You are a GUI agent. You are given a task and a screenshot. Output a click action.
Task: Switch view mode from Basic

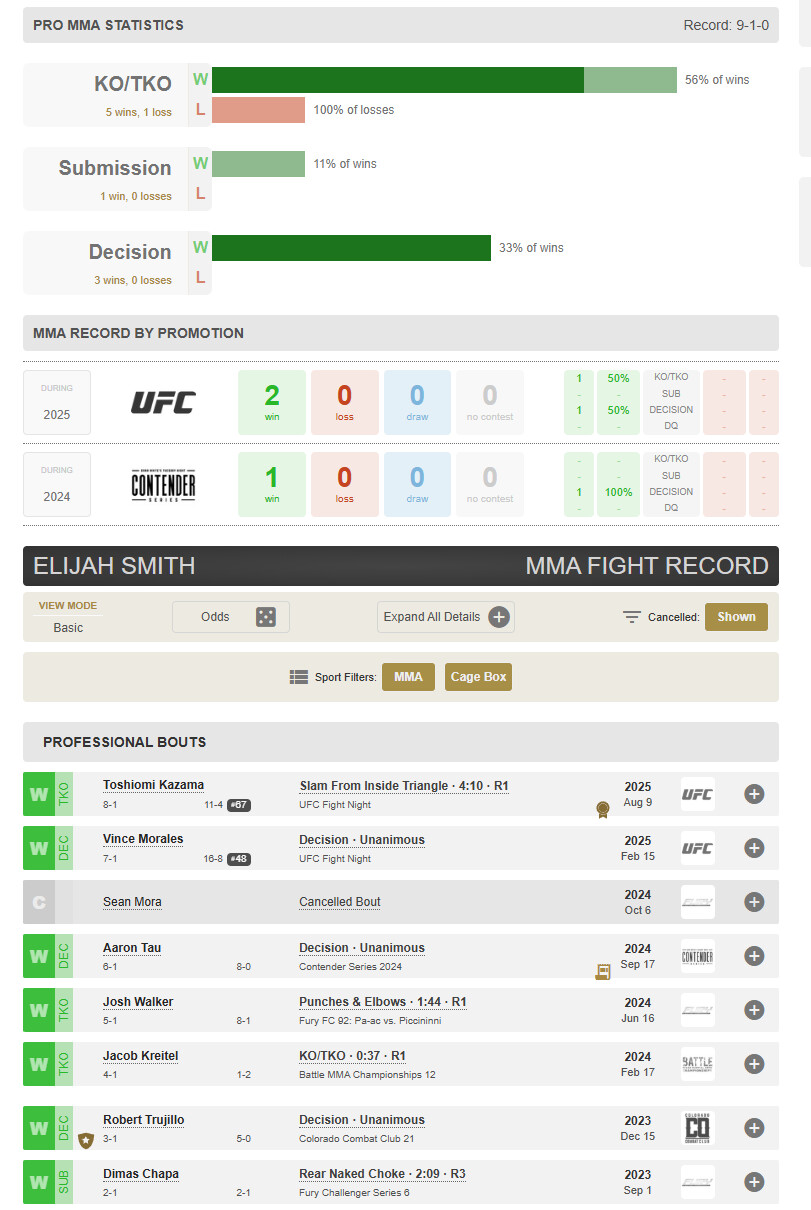[x=68, y=627]
